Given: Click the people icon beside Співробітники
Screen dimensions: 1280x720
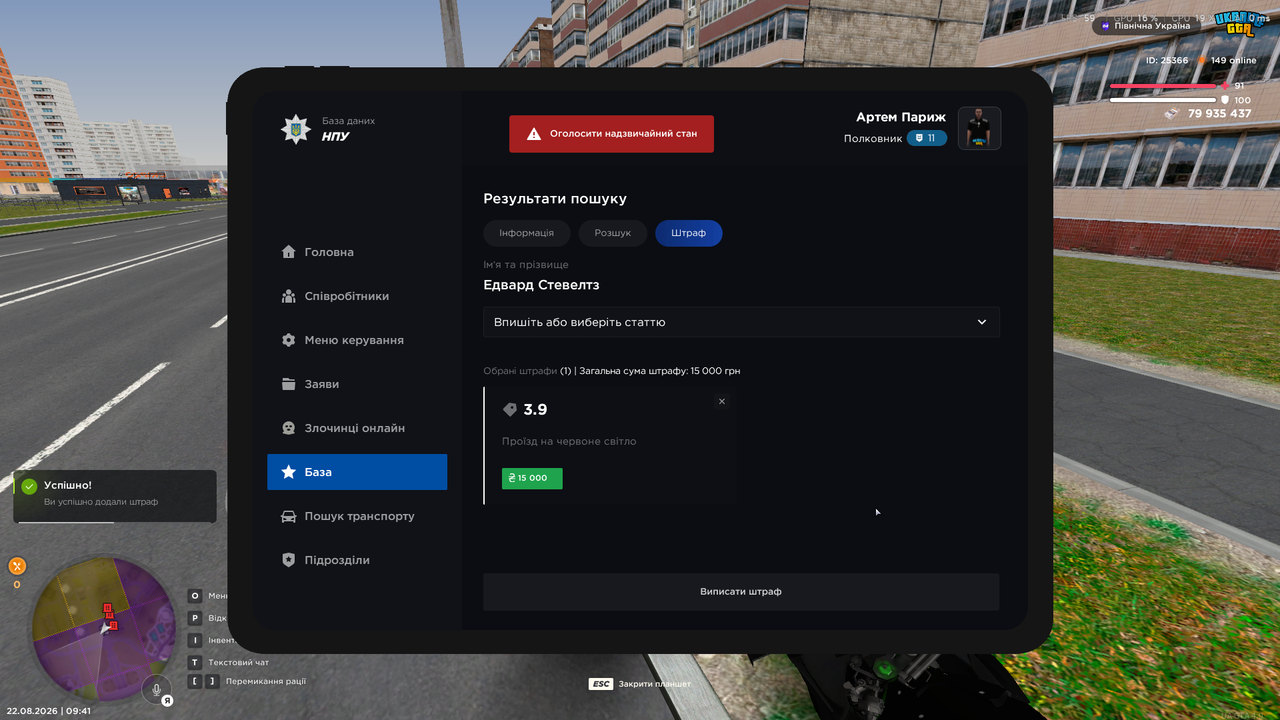Looking at the screenshot, I should [x=289, y=296].
